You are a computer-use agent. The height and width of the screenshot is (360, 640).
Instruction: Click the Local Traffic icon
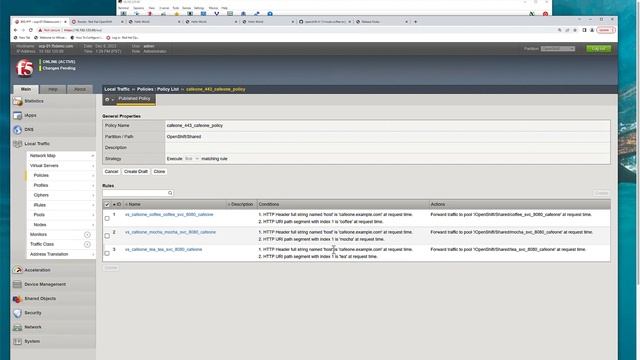tap(18, 144)
